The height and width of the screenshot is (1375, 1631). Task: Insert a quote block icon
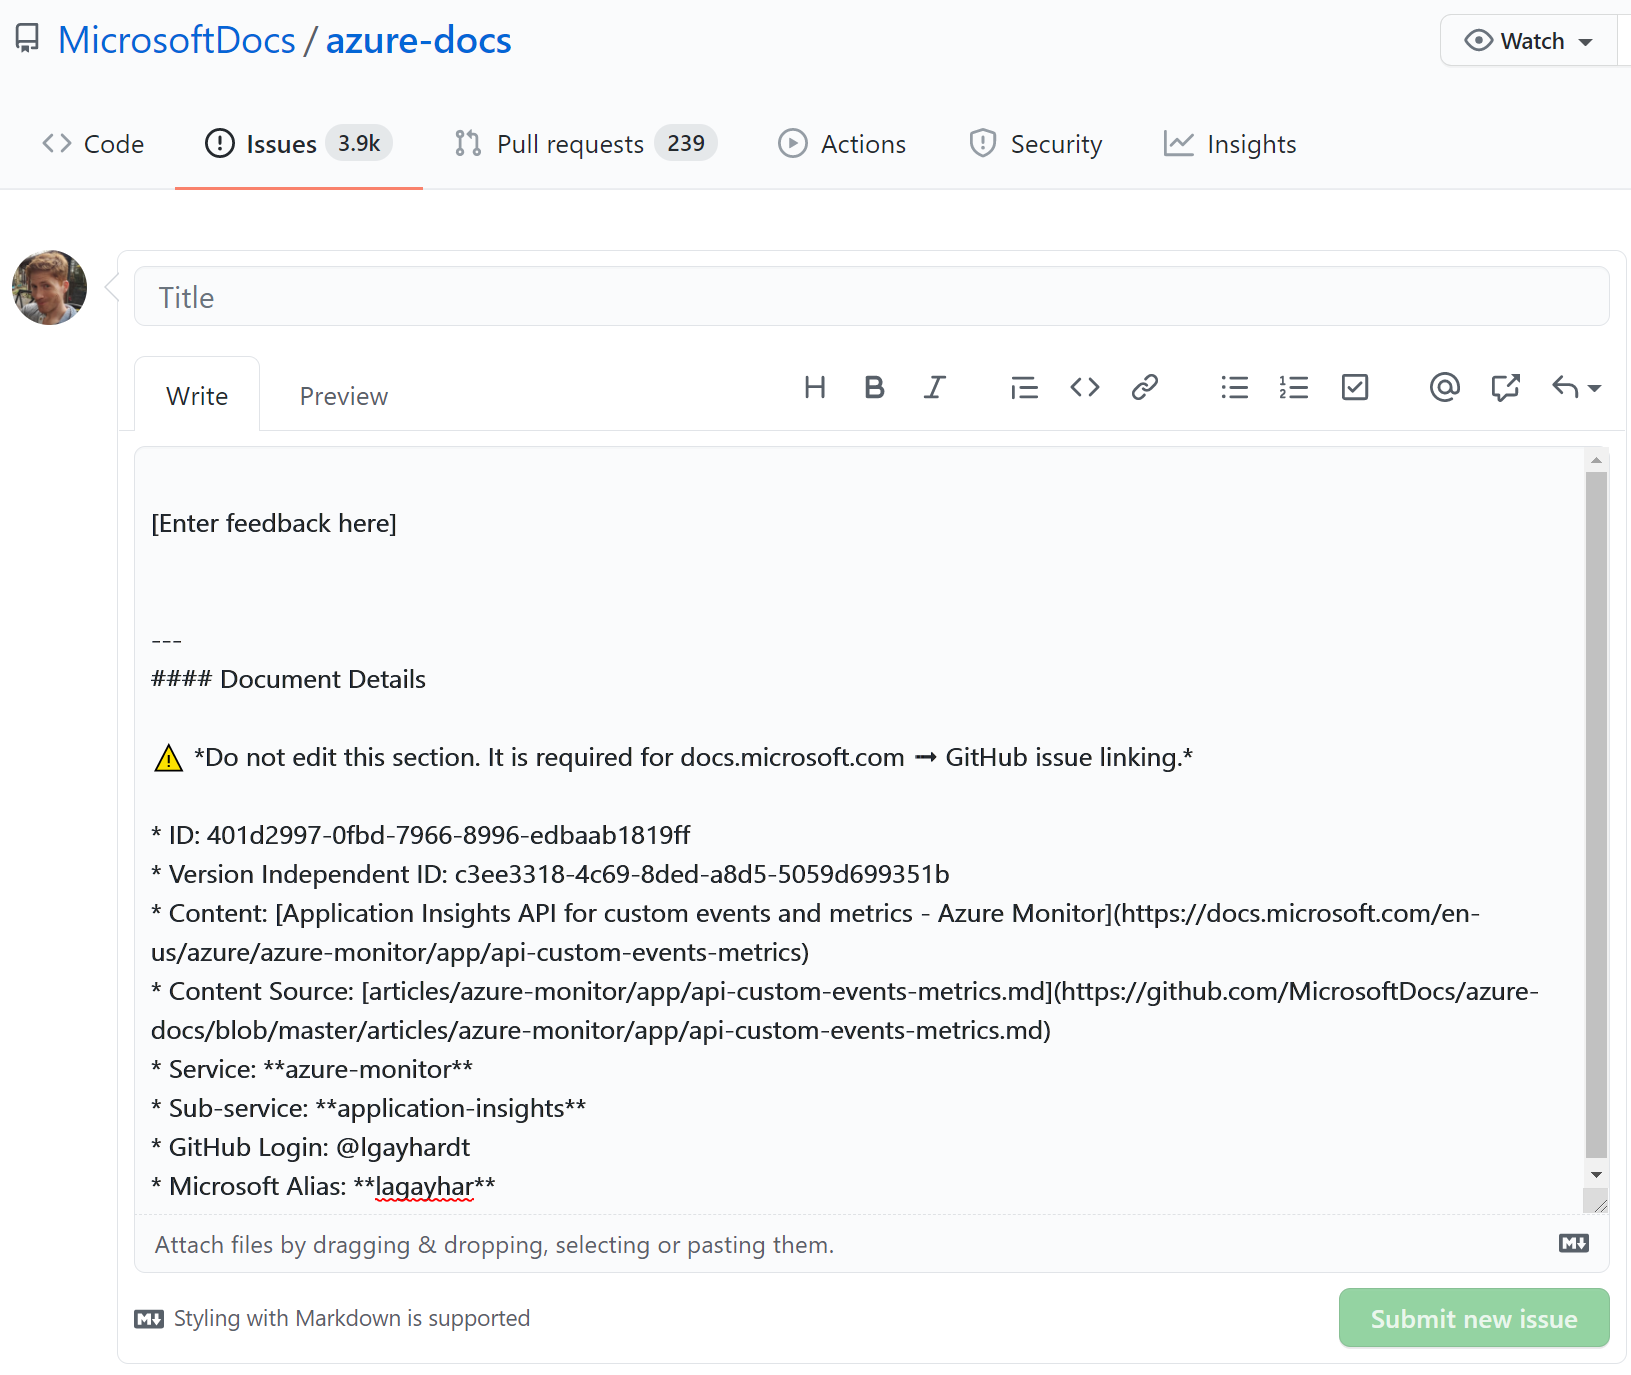[x=1024, y=387]
